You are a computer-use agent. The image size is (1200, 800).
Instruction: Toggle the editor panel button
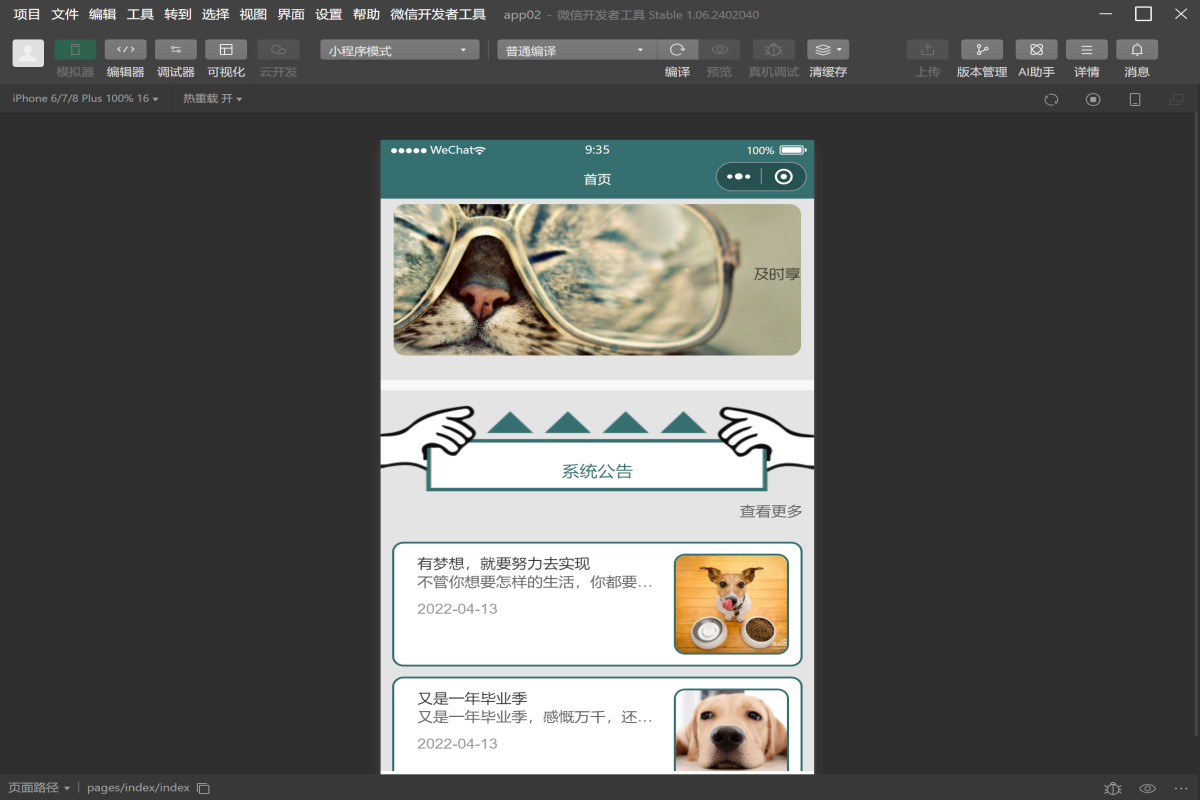pos(125,50)
